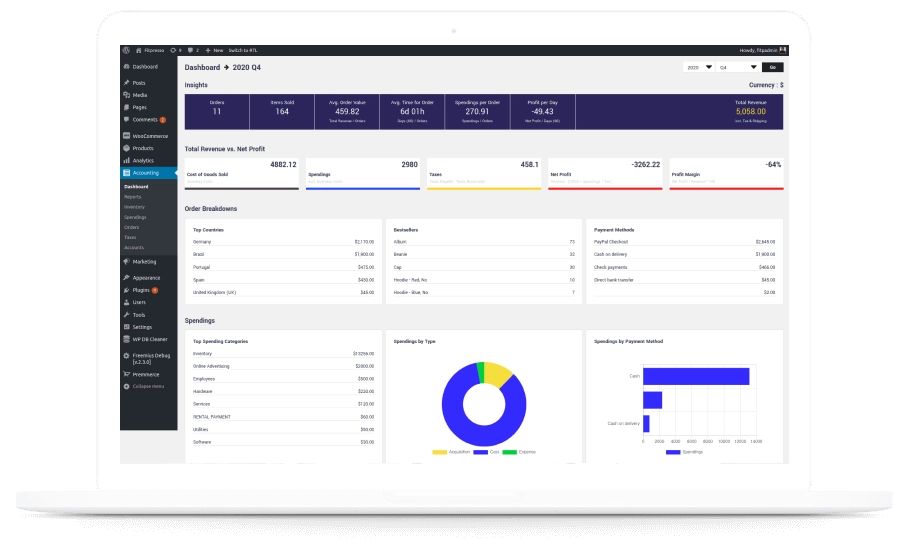Toggle the blue Cost legend swatch

[x=481, y=452]
